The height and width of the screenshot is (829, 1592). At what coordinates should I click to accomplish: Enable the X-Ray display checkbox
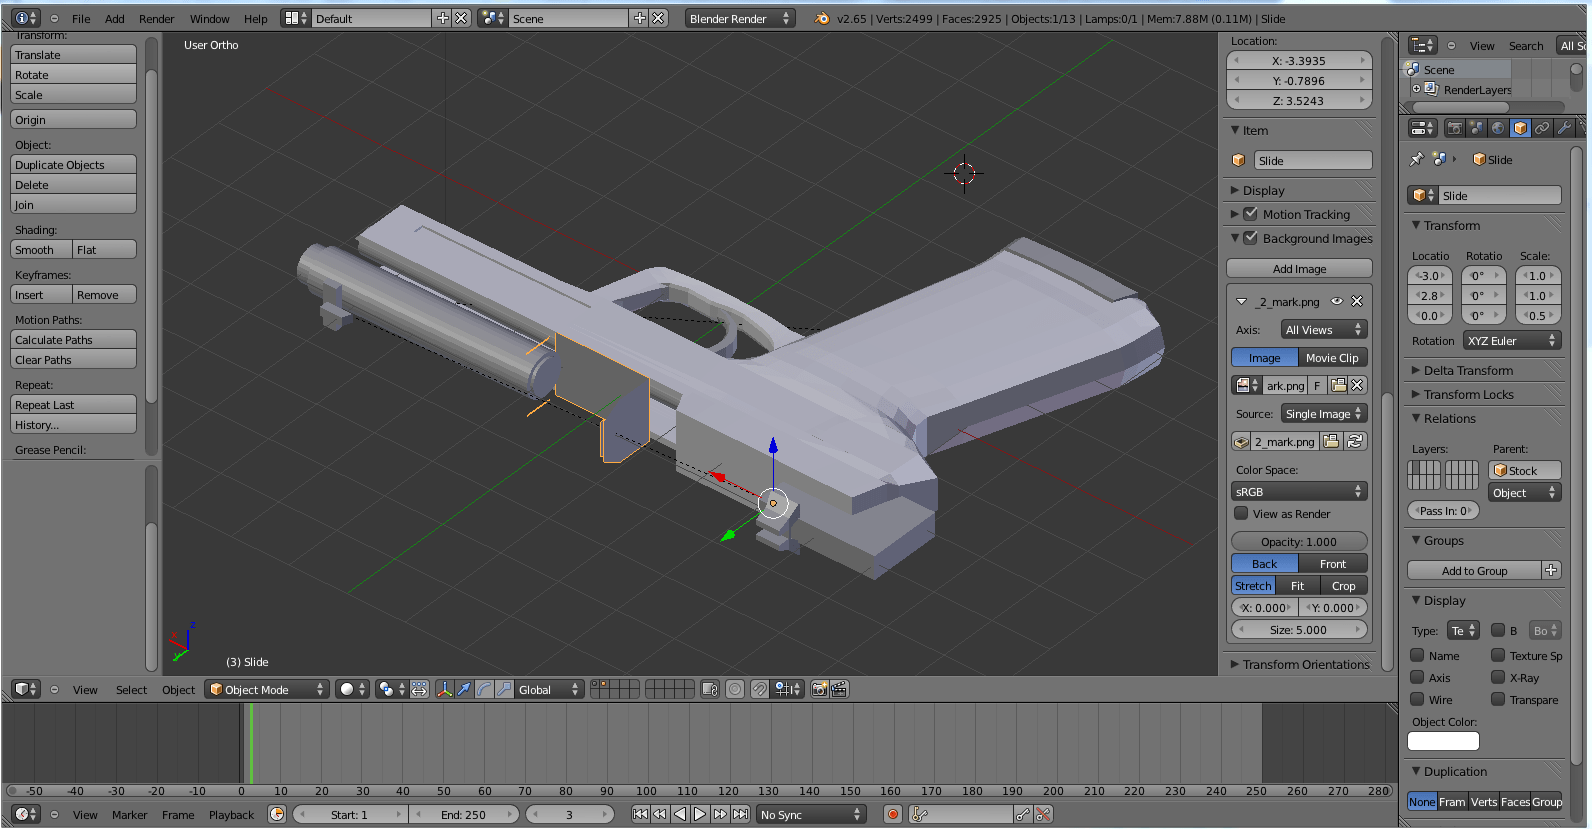tap(1498, 677)
